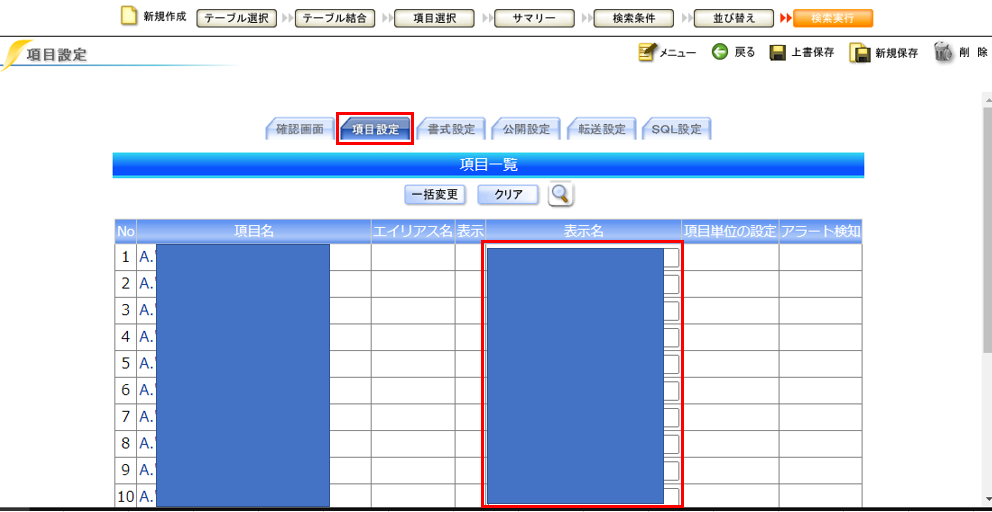Open the サマリー step

click(x=534, y=18)
